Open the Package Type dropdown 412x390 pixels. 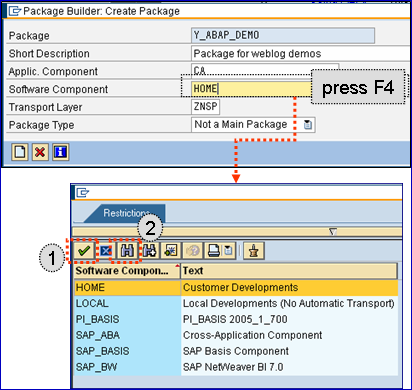[308, 125]
